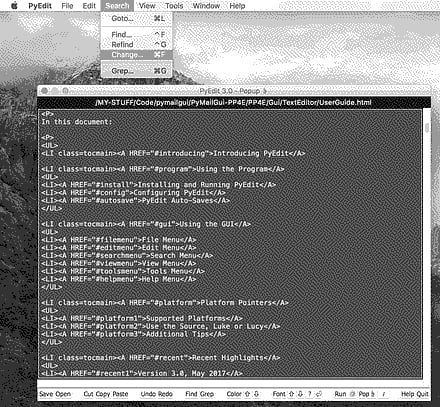Click the up arrow next to Font
Screen dimensions: 440x407
click(x=291, y=394)
